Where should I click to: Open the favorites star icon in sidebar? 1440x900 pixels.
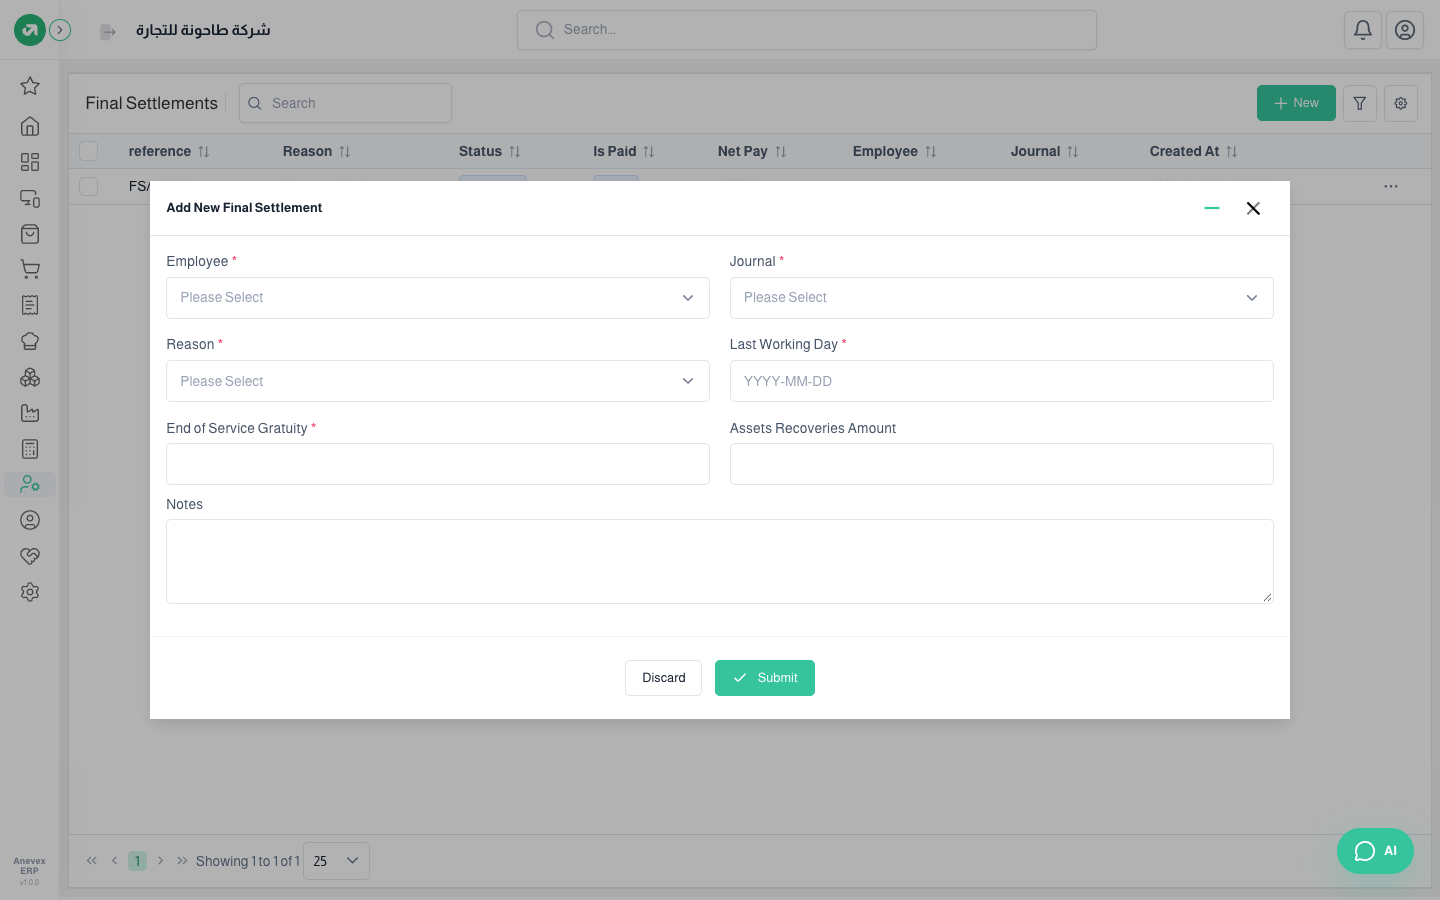tap(30, 86)
